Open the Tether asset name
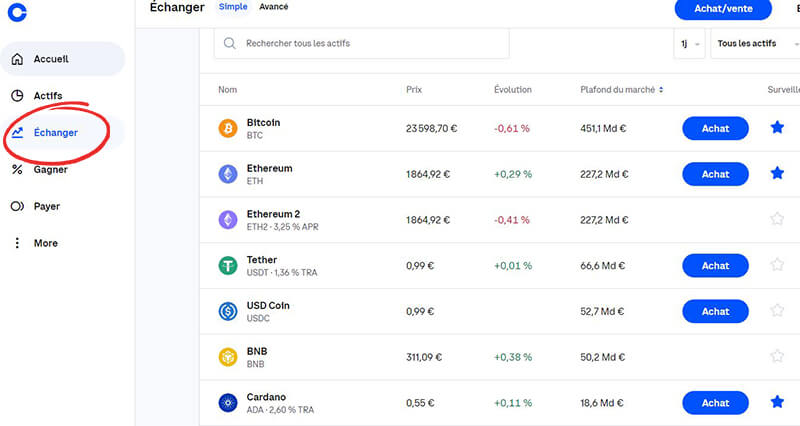800x426 pixels. point(262,260)
